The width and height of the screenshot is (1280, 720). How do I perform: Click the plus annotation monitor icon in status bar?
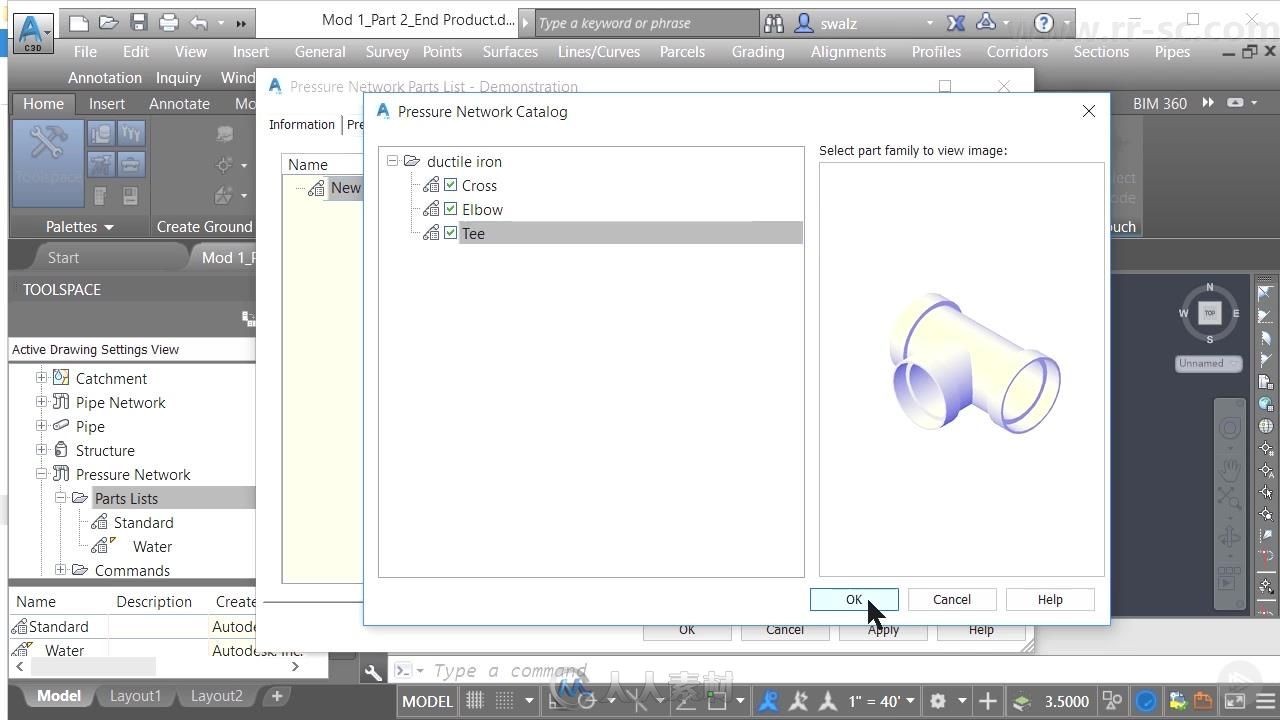987,701
